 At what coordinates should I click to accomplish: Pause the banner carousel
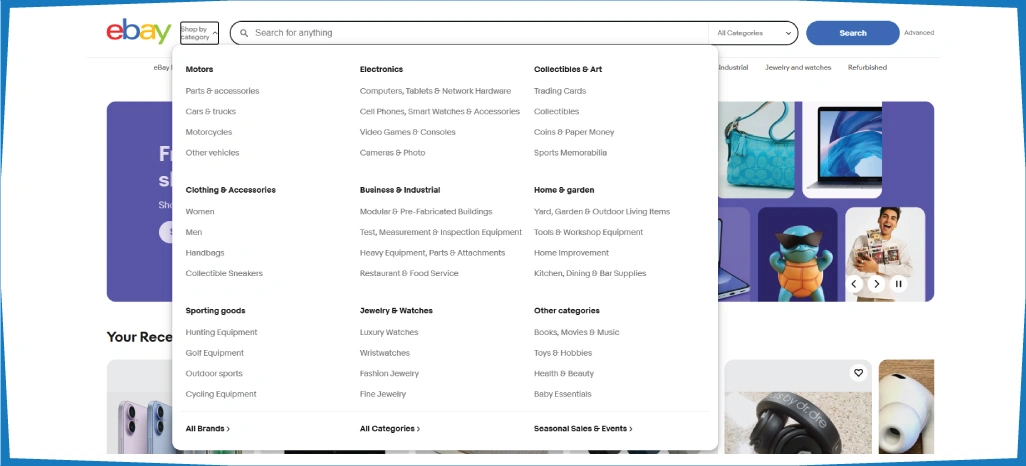click(x=898, y=284)
